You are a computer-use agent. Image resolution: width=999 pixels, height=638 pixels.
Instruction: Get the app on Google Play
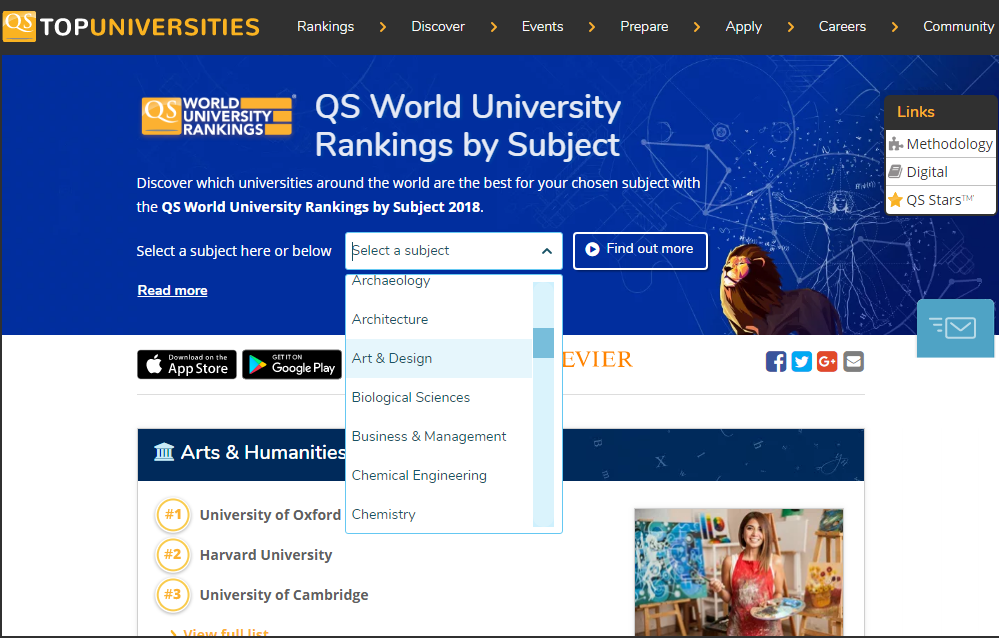pyautogui.click(x=292, y=365)
